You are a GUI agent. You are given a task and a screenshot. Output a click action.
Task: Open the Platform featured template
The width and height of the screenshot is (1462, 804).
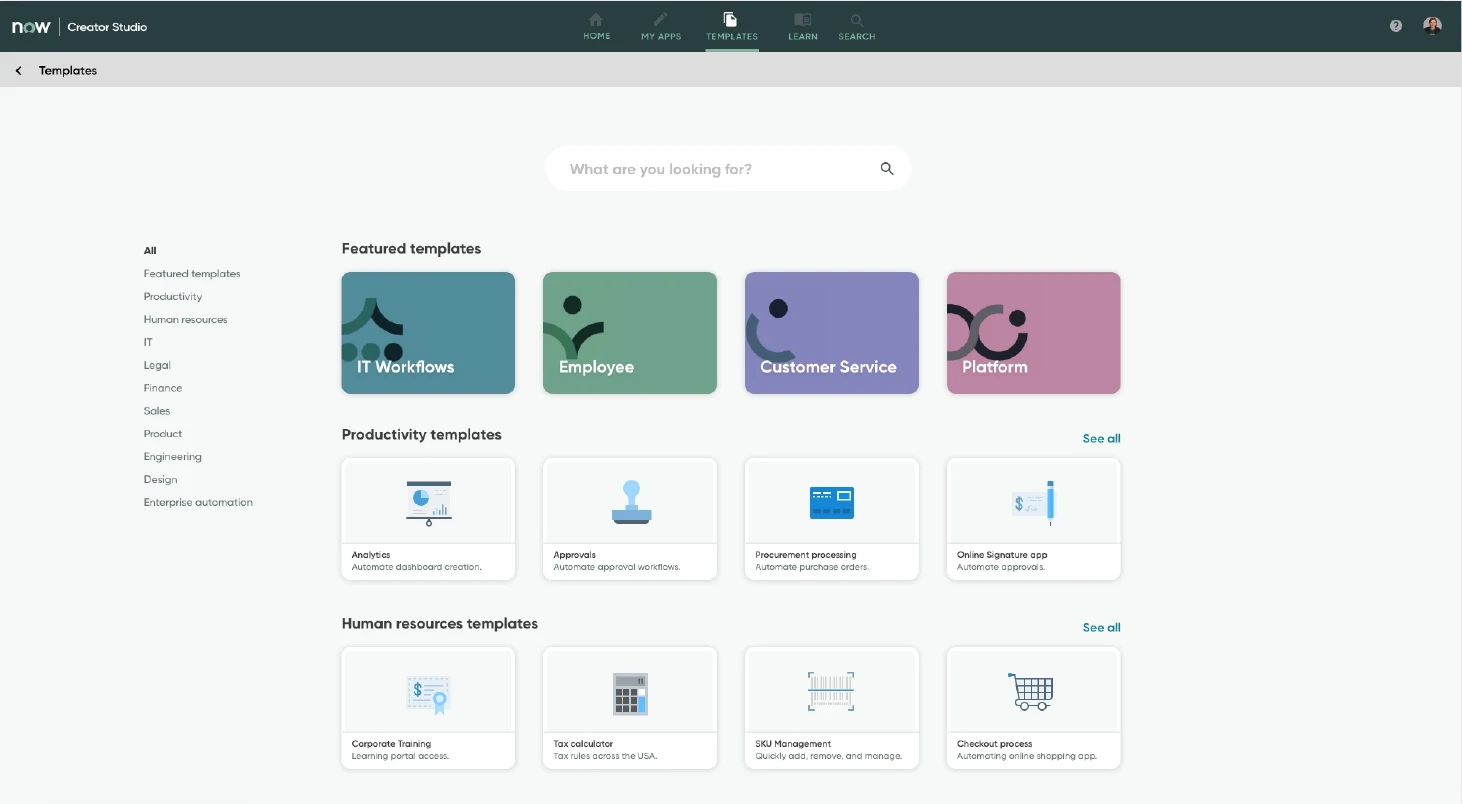1034,333
